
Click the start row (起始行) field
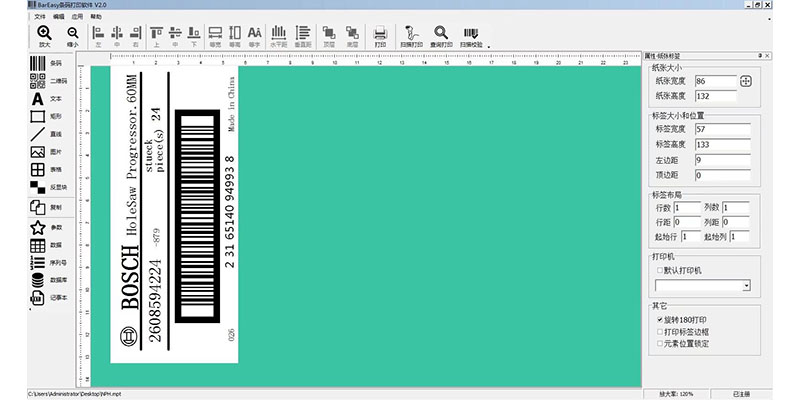click(691, 237)
